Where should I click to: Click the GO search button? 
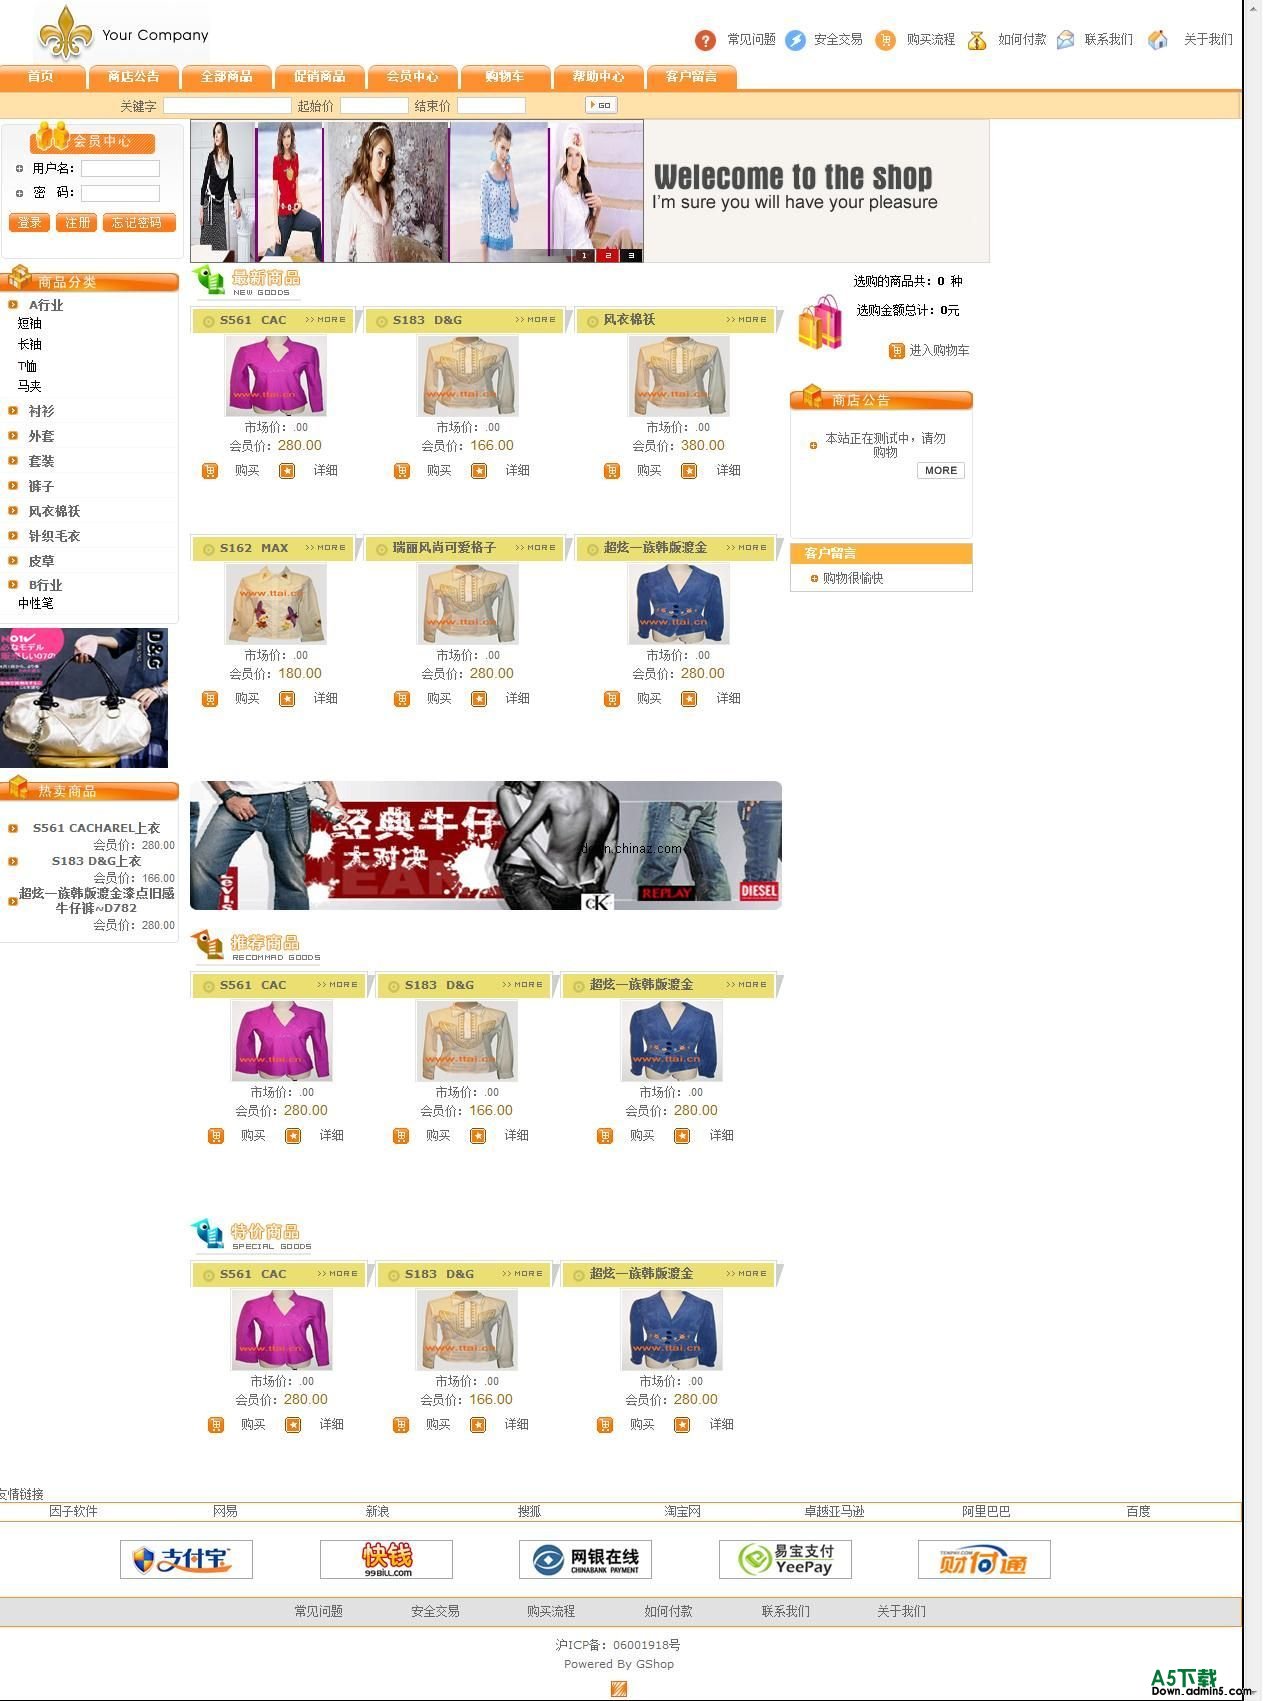[601, 105]
